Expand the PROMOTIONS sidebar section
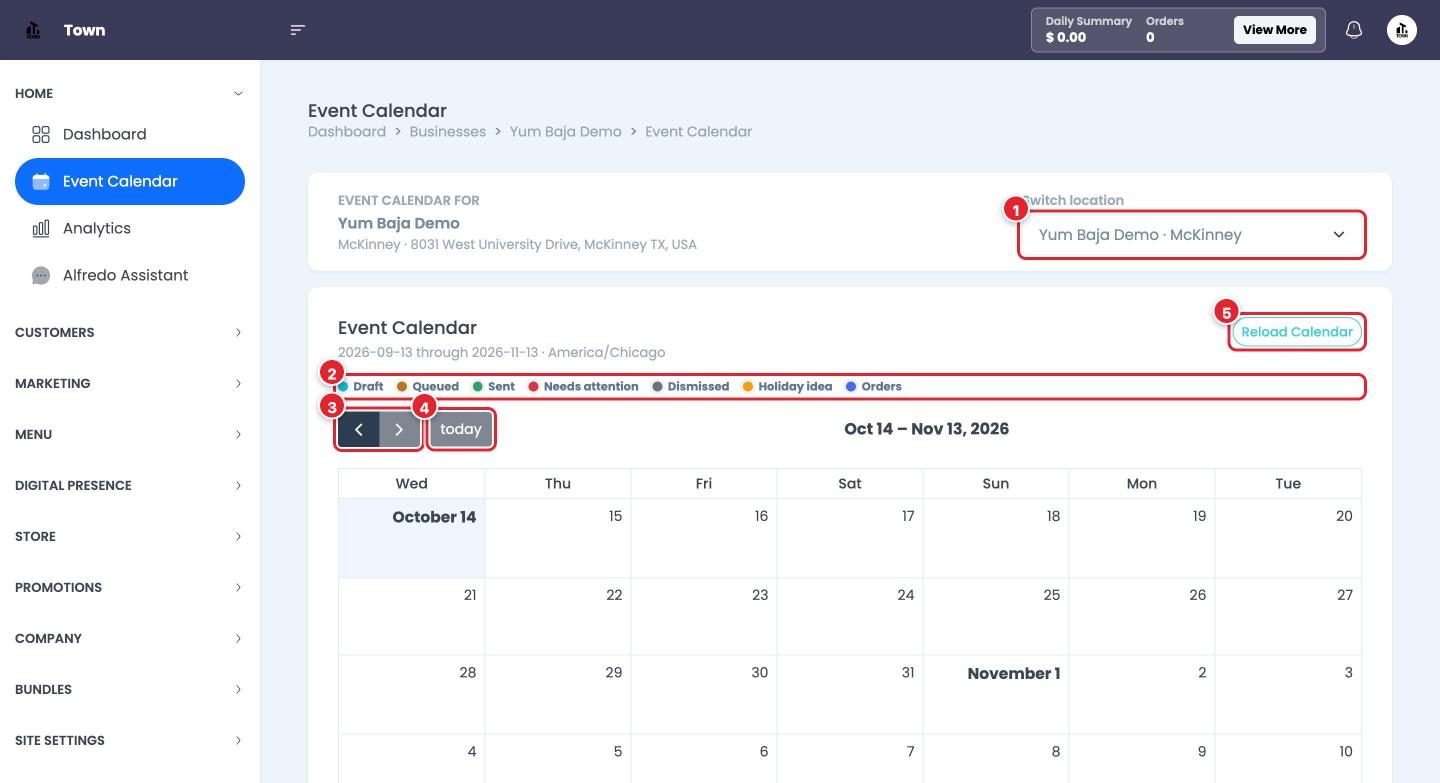1440x783 pixels. click(130, 587)
